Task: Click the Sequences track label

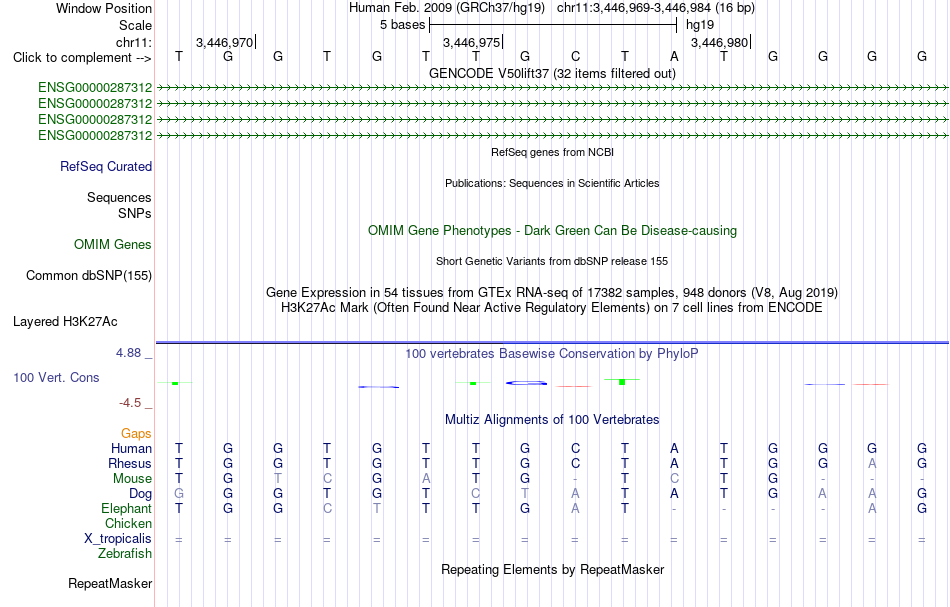Action: [x=119, y=197]
